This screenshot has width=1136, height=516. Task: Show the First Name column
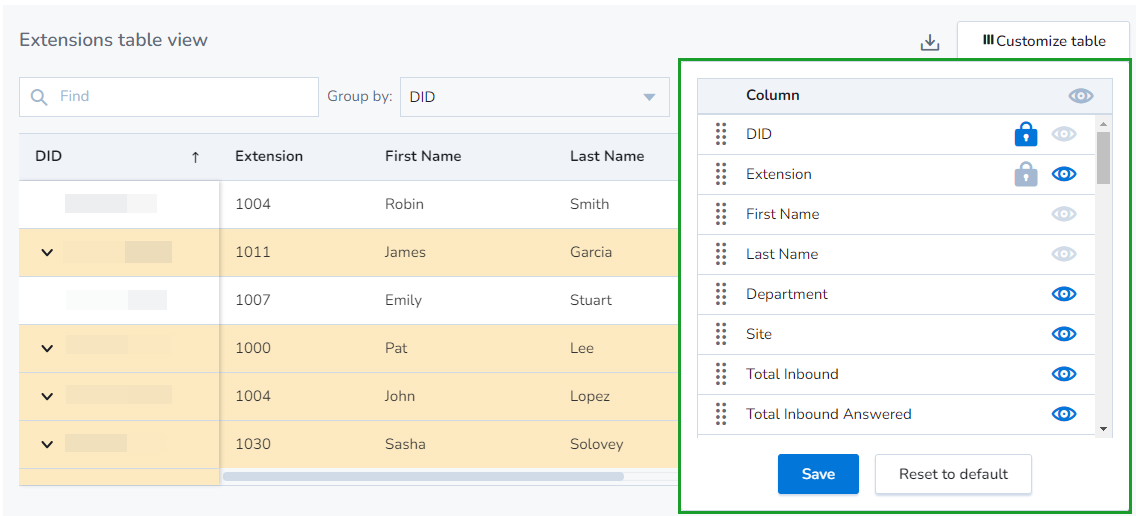coord(1064,214)
